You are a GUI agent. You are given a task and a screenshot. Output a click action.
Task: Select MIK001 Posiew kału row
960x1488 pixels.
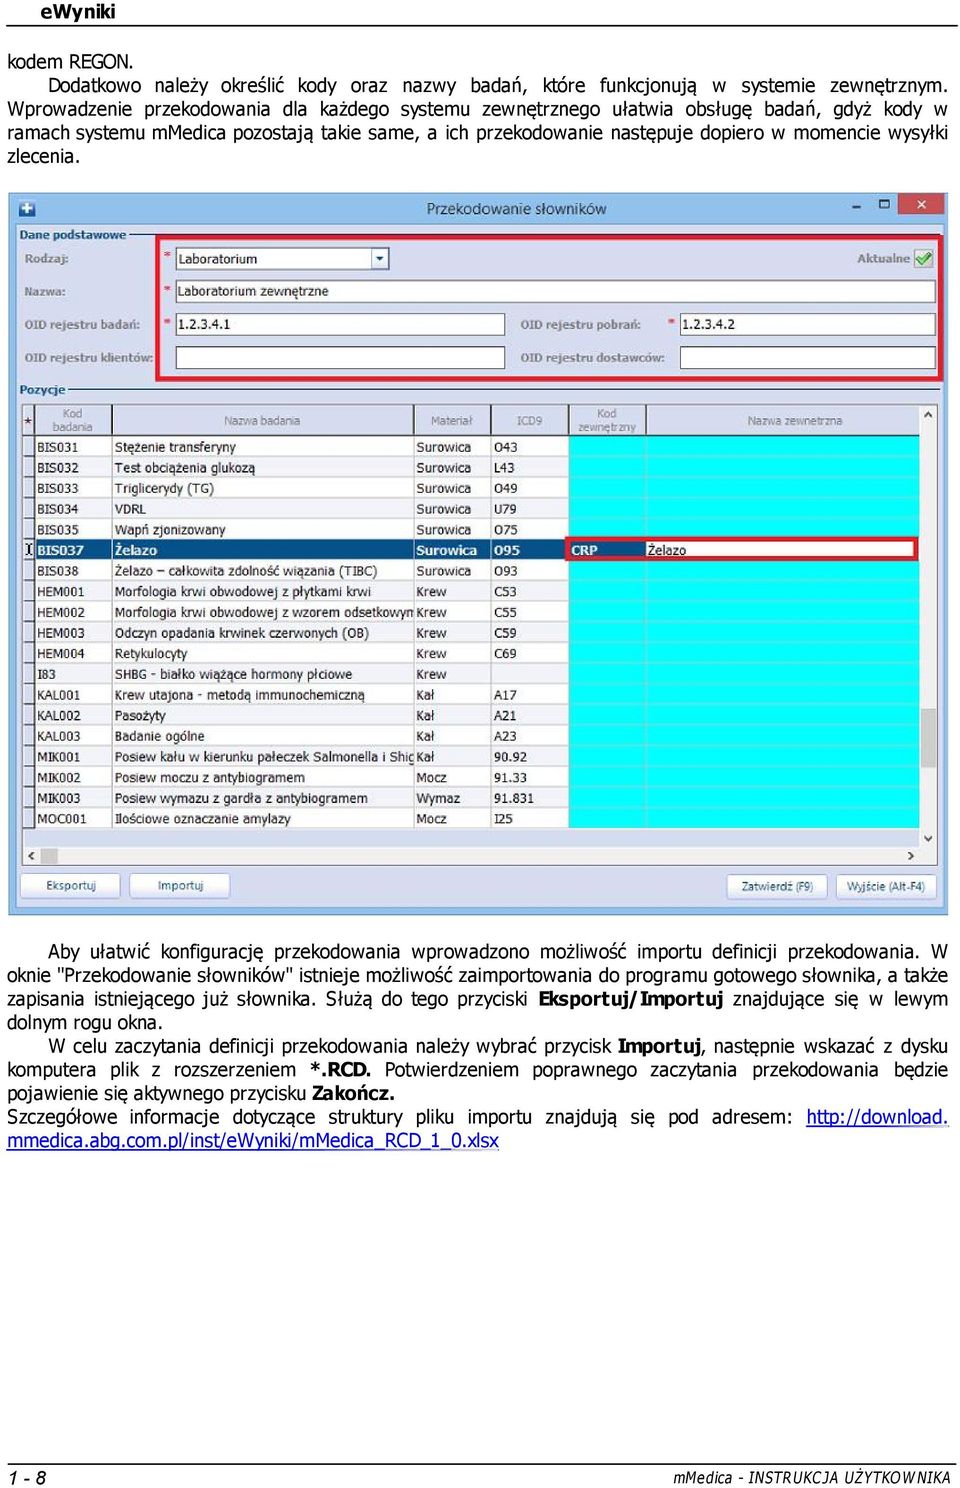click(x=471, y=757)
